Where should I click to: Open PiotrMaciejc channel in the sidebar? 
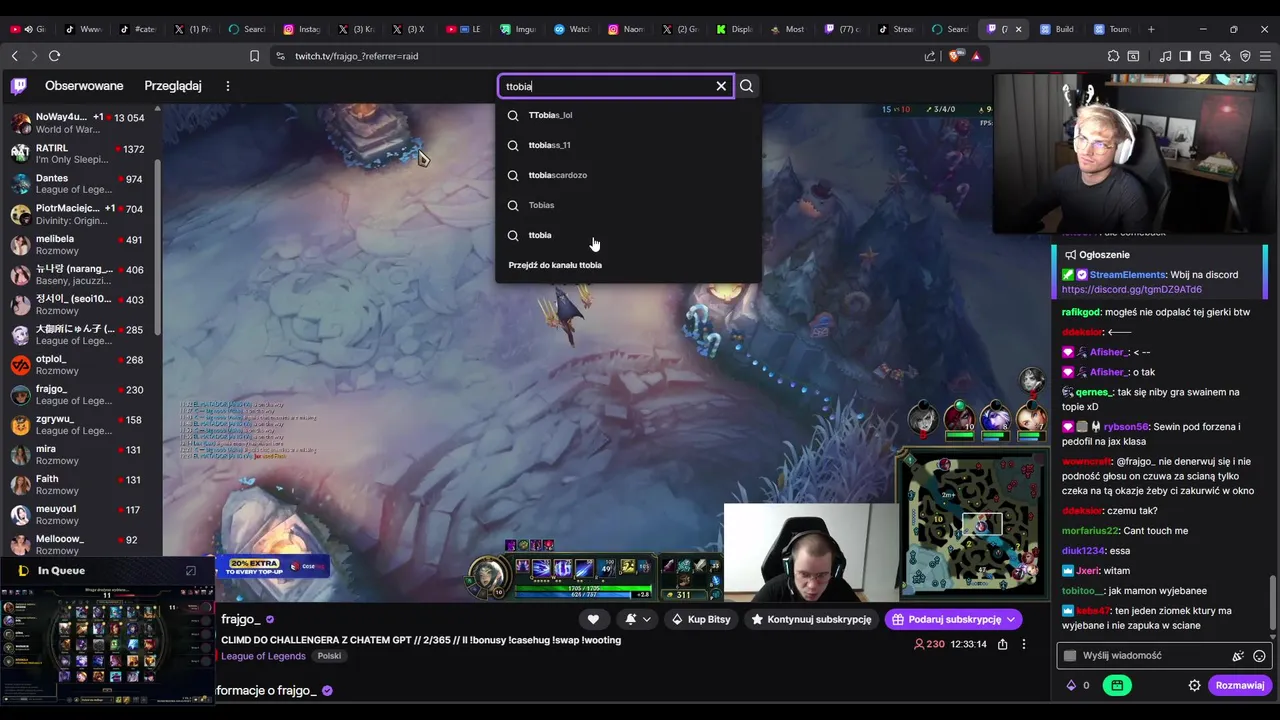point(78,214)
